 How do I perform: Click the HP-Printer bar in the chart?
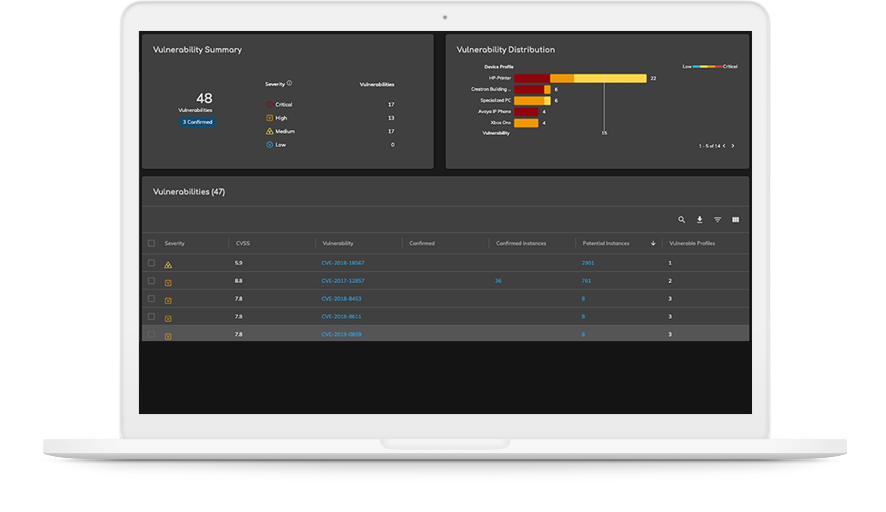point(580,78)
